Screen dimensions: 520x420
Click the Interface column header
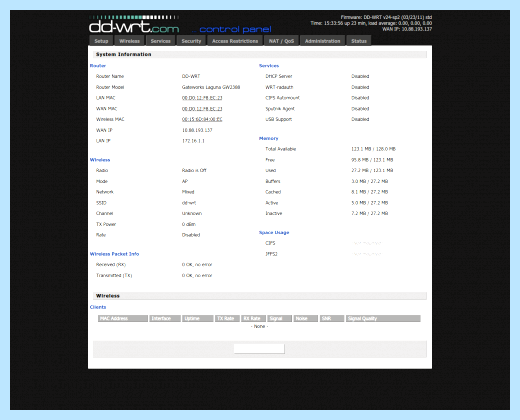(165, 318)
